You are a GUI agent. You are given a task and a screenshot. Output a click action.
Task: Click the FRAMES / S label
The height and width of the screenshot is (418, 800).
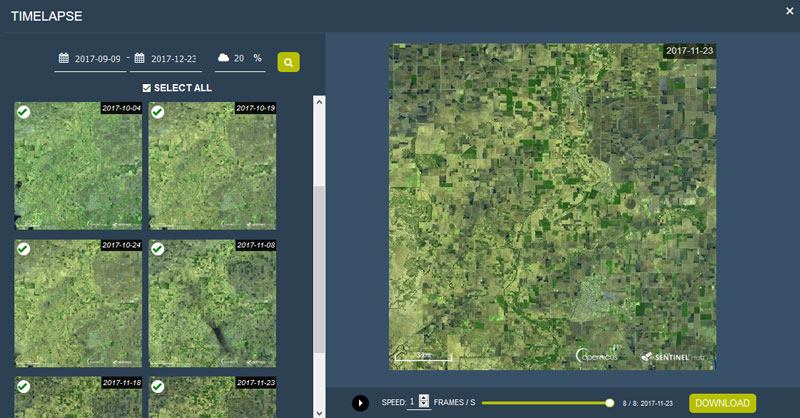pos(454,402)
